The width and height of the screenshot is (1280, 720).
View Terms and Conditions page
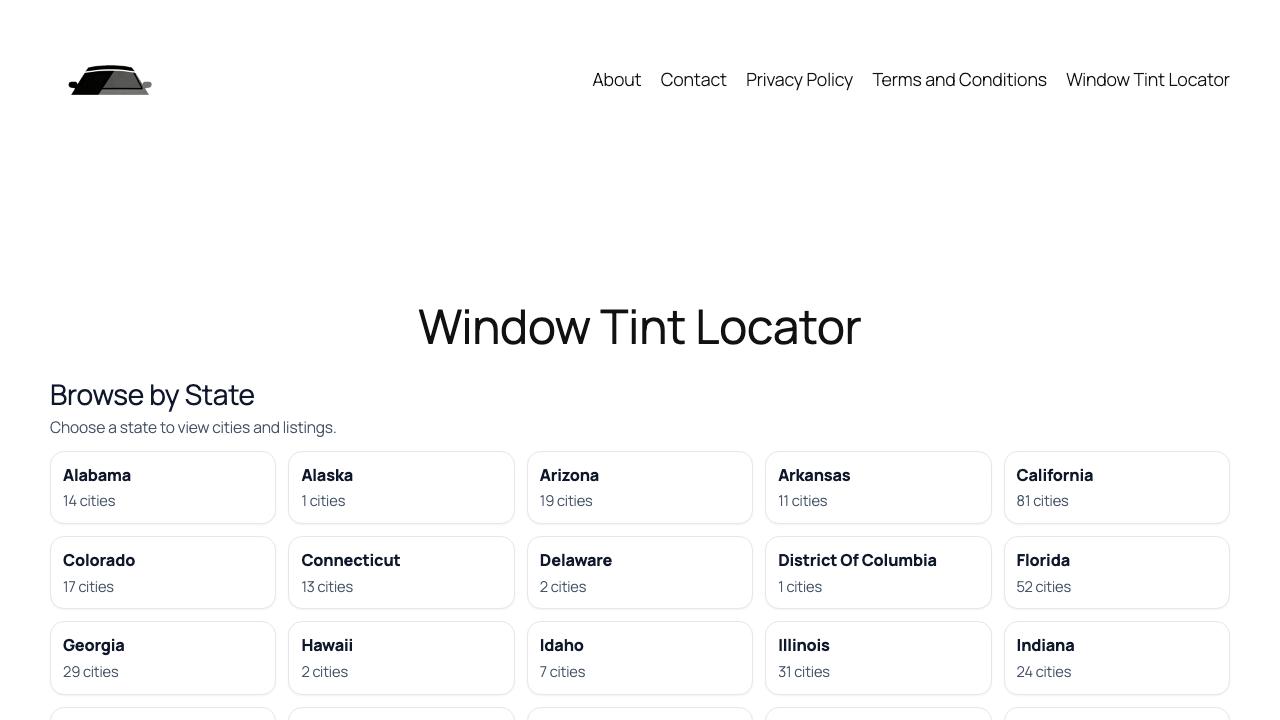point(959,80)
